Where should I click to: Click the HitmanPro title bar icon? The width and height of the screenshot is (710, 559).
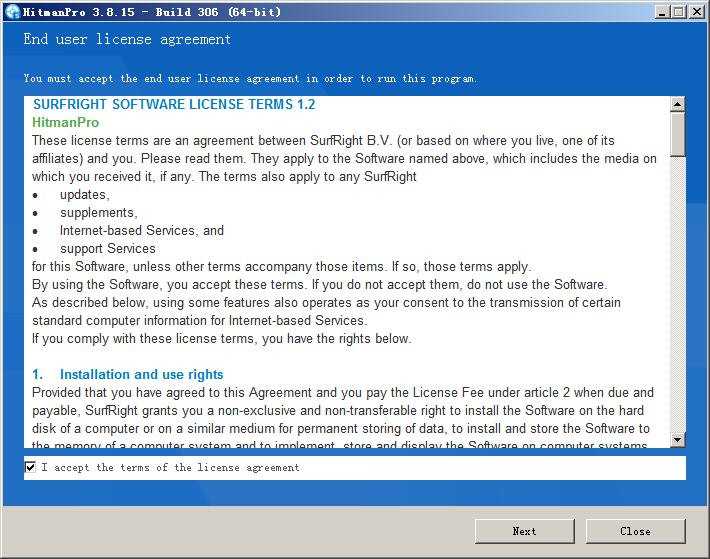point(13,12)
